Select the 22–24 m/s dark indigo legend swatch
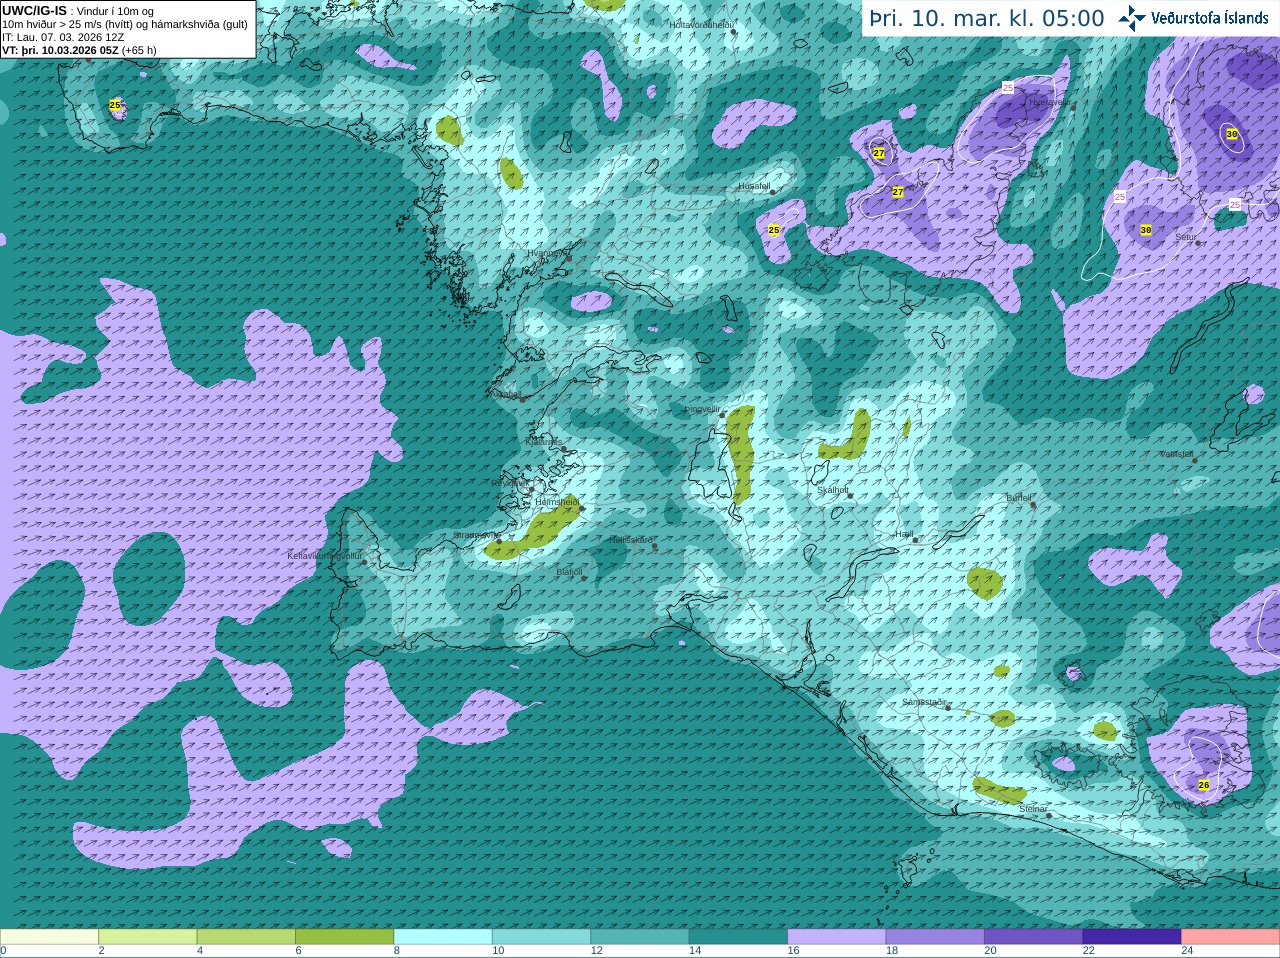The height and width of the screenshot is (958, 1280). pos(1132,937)
